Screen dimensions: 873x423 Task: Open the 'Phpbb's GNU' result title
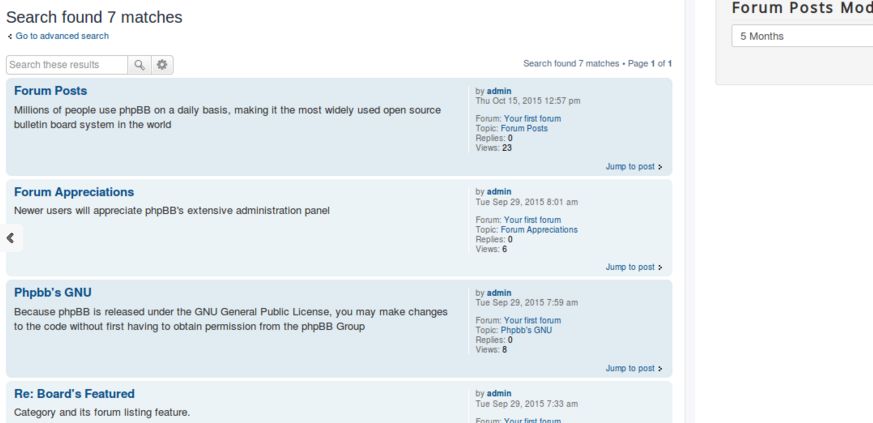(x=53, y=293)
